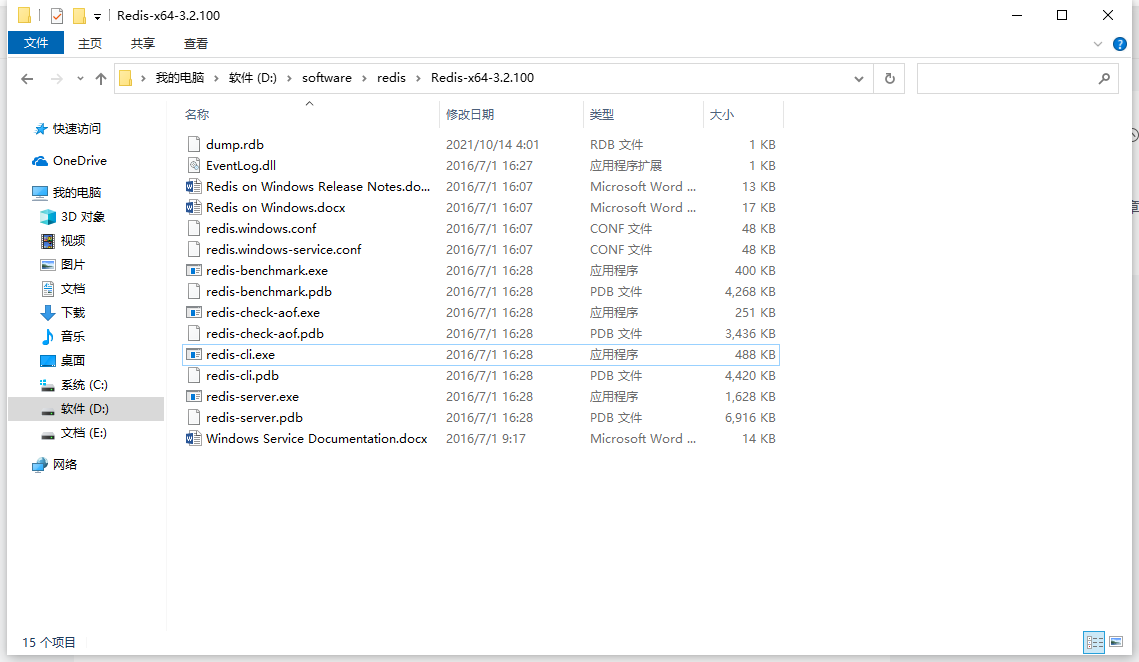Select redis-check-aof.pdb file icon
The width and height of the screenshot is (1139, 662).
193,334
